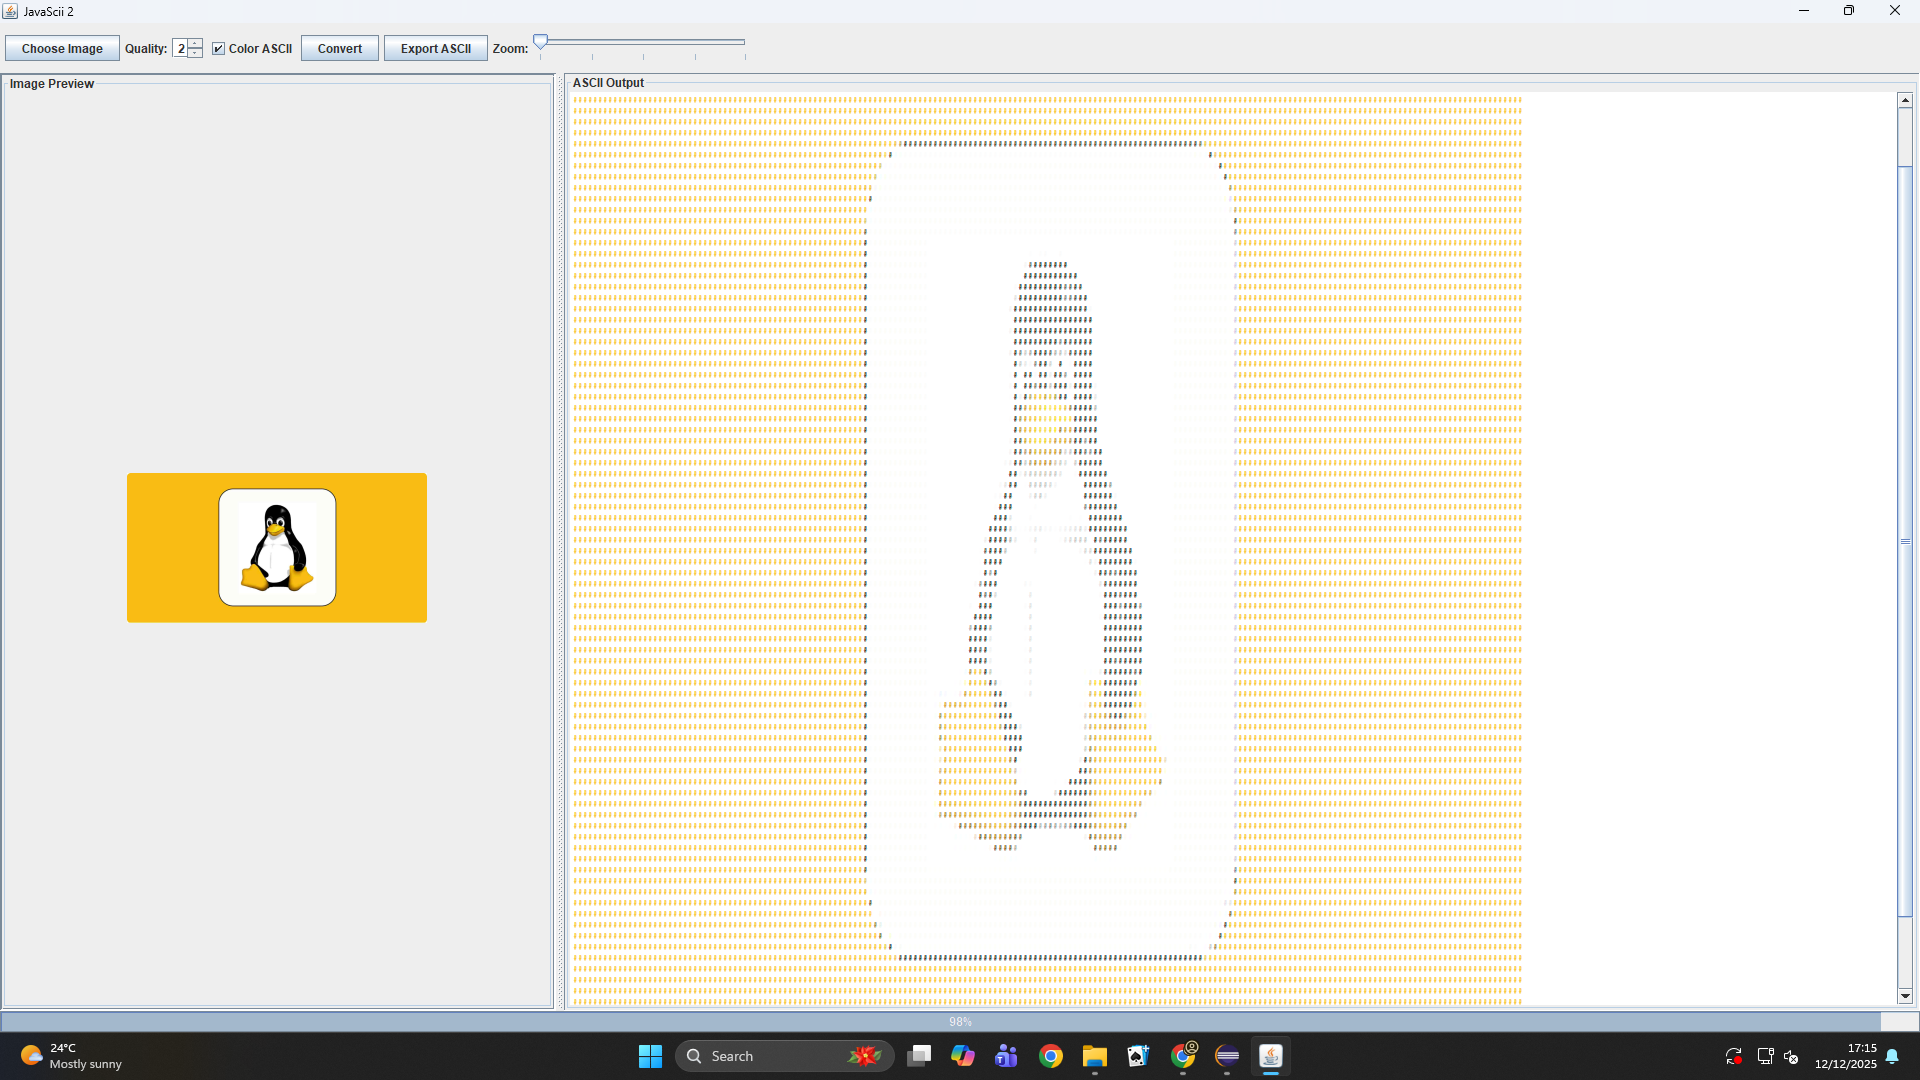Open Solitaire cards app in taskbar
Image resolution: width=1920 pixels, height=1080 pixels.
coord(1138,1056)
